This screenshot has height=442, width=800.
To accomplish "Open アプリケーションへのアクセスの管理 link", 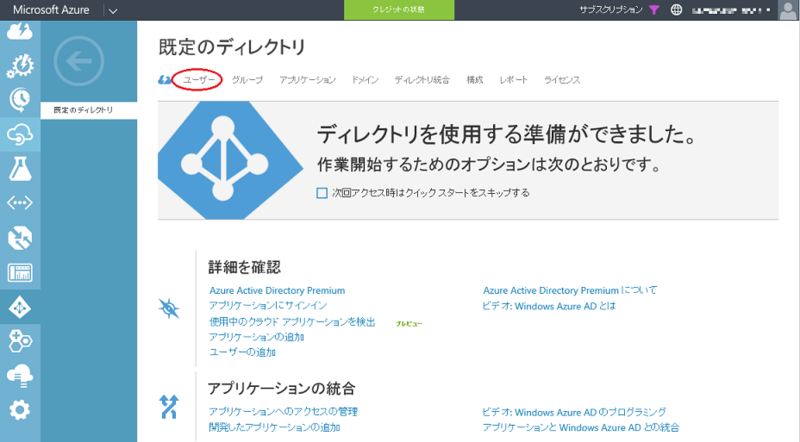I will pyautogui.click(x=283, y=411).
